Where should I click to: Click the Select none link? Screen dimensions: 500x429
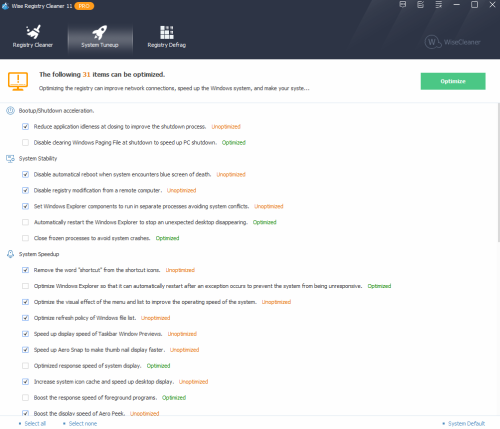tap(83, 424)
